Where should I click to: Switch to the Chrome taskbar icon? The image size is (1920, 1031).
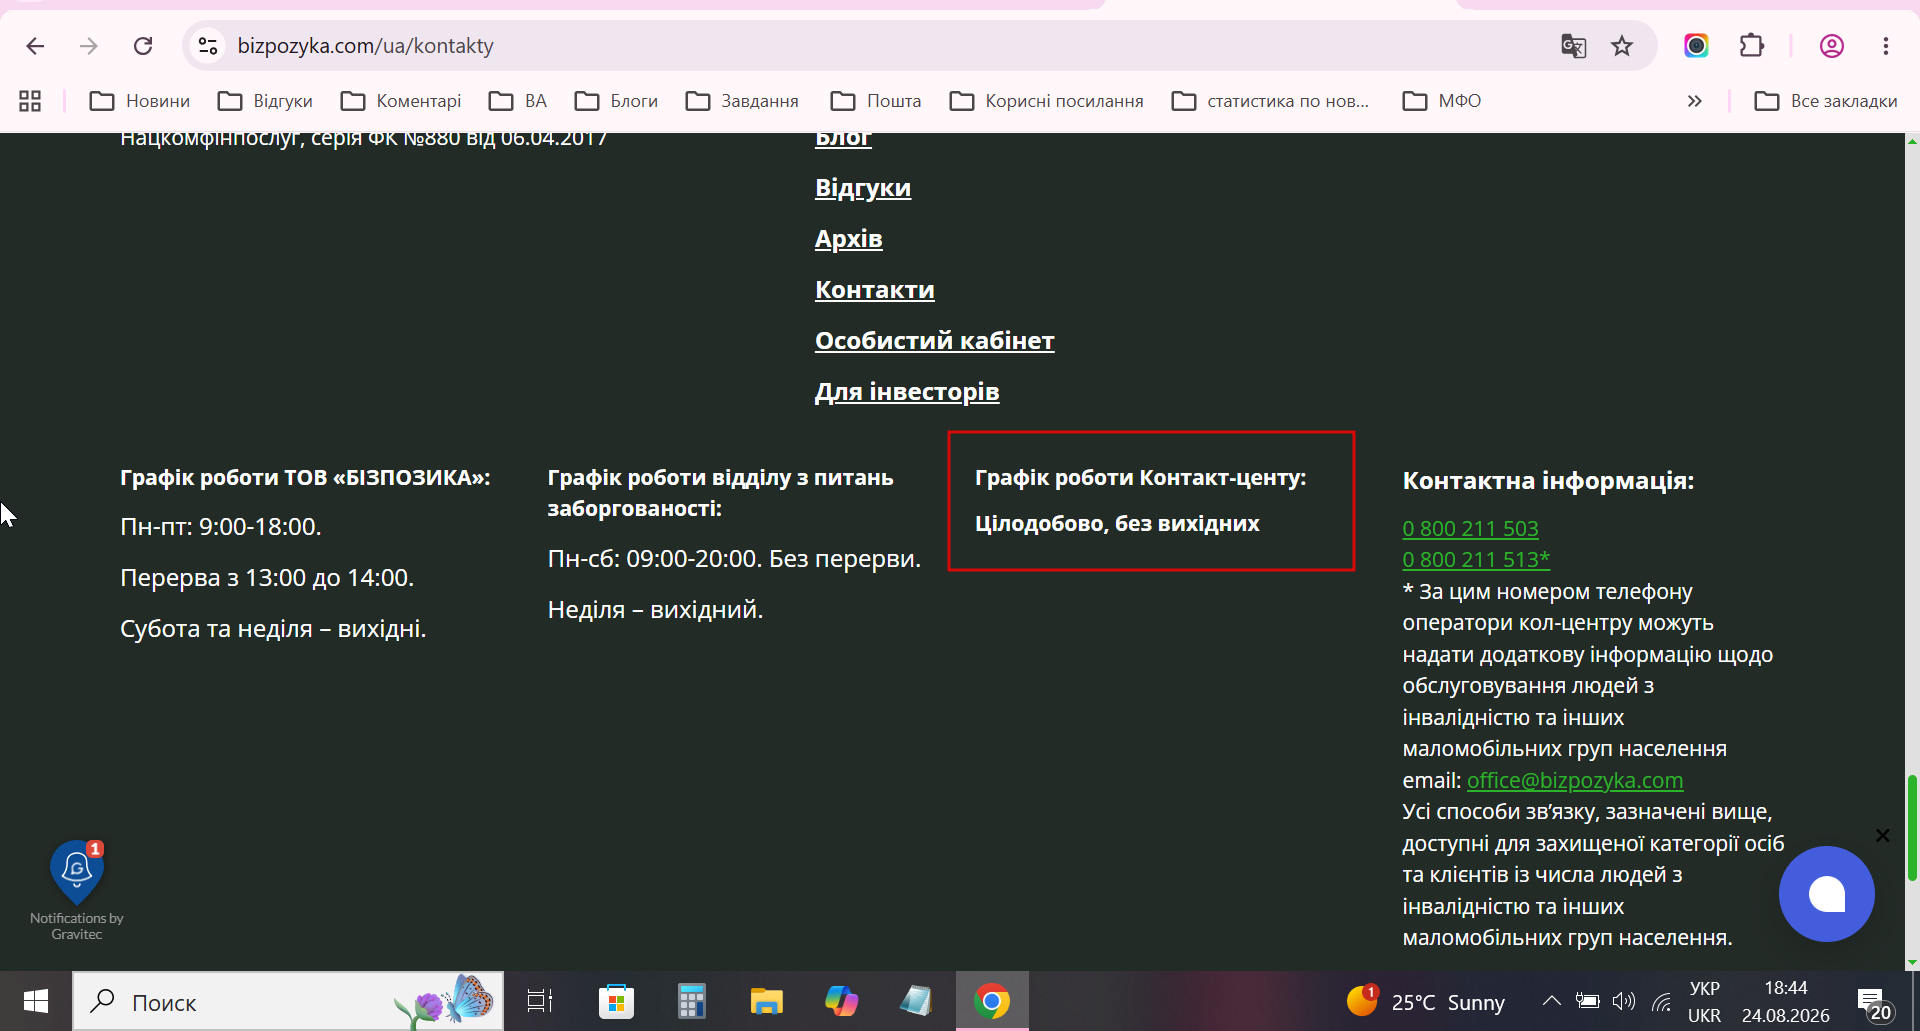pos(992,1001)
